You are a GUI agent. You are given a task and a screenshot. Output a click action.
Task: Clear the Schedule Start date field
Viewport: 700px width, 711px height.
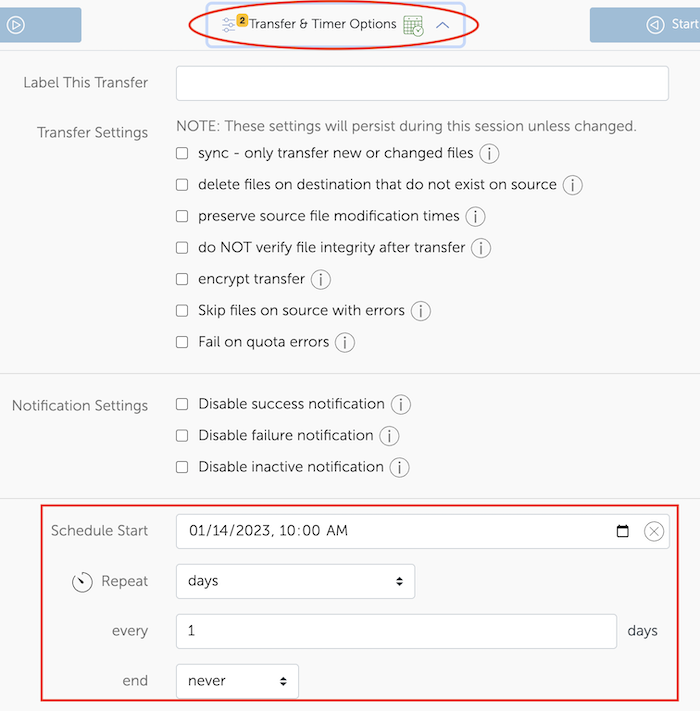653,531
